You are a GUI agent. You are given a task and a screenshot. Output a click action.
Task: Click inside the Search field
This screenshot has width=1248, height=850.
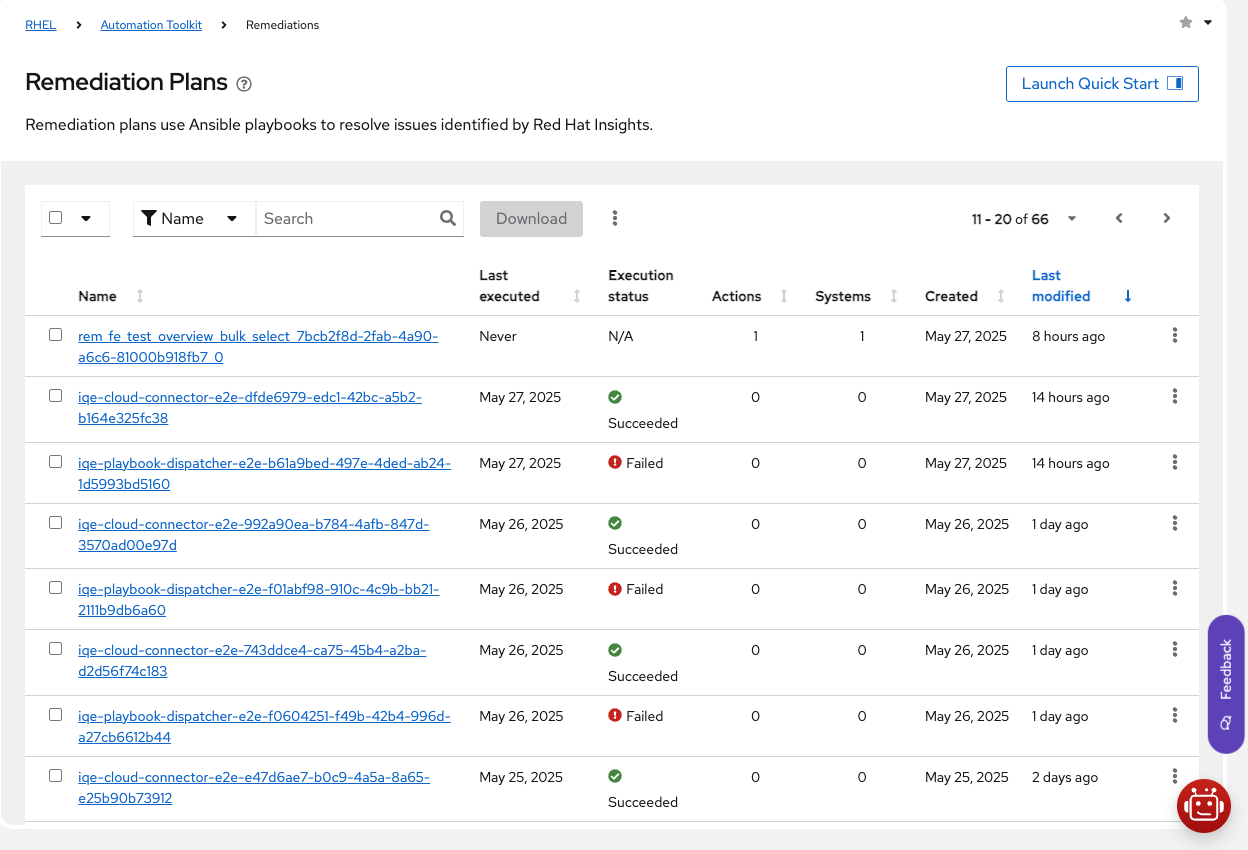tap(340, 218)
